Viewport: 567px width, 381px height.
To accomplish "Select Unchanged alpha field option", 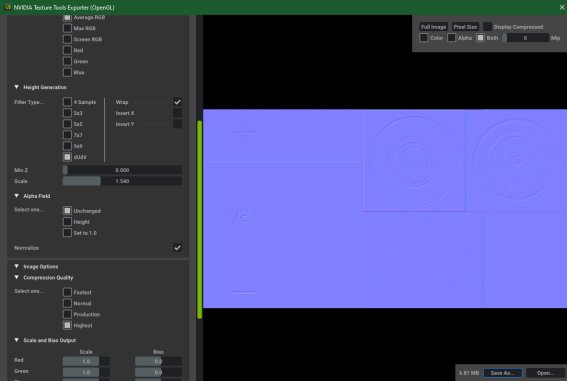I will (x=67, y=211).
